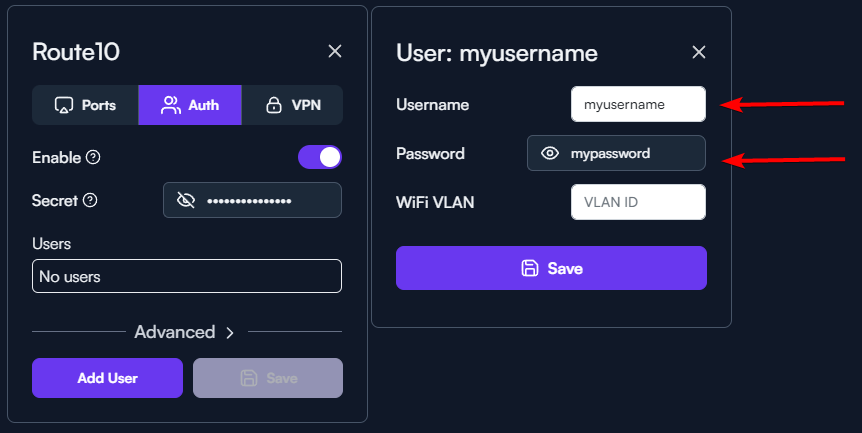Click the Password field showing mypassword
The height and width of the screenshot is (433, 862).
pyautogui.click(x=630, y=154)
